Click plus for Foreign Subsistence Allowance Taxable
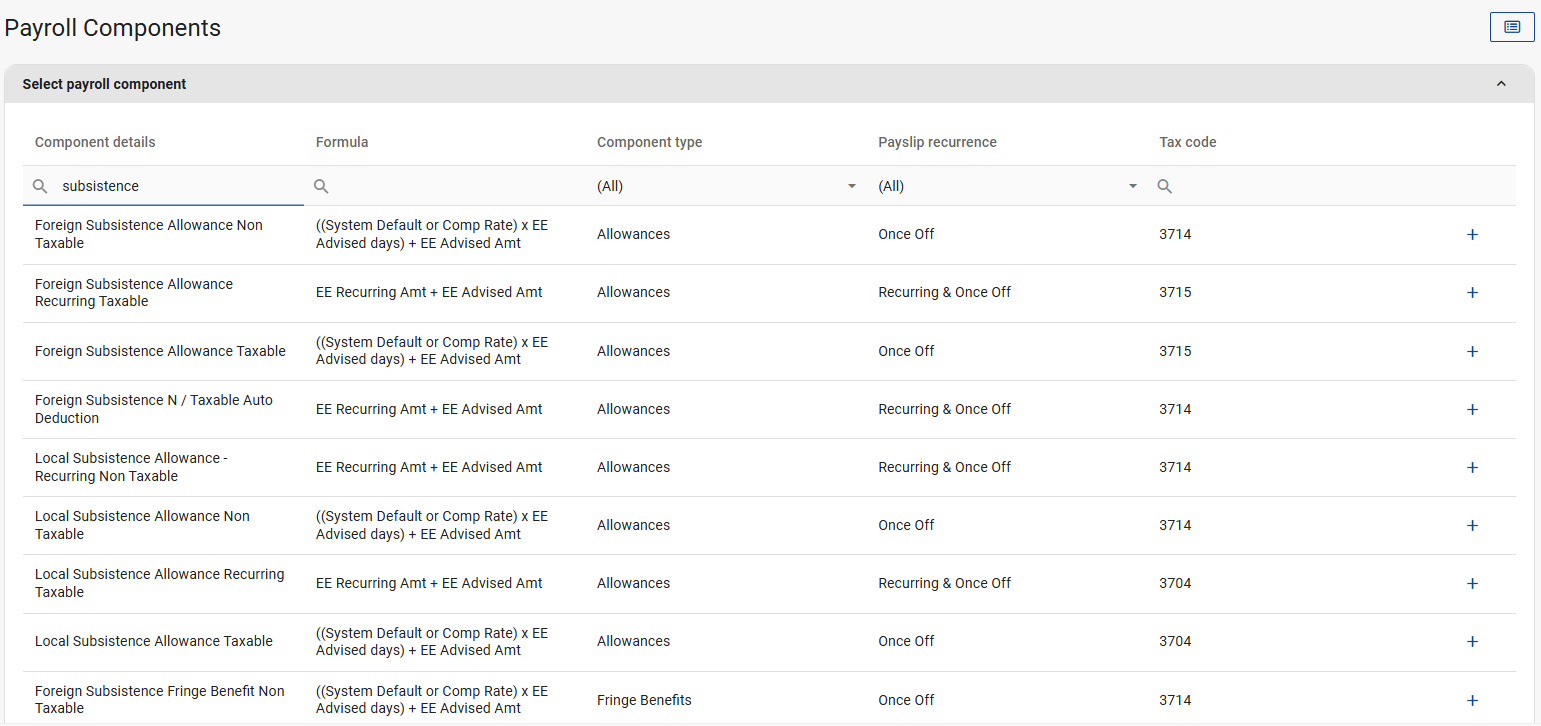 click(1471, 351)
